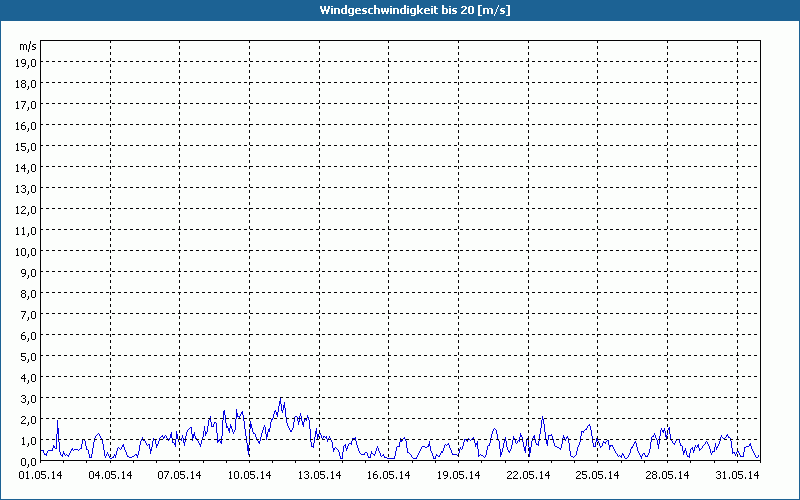Click the 15,0 axis value

tap(26, 147)
